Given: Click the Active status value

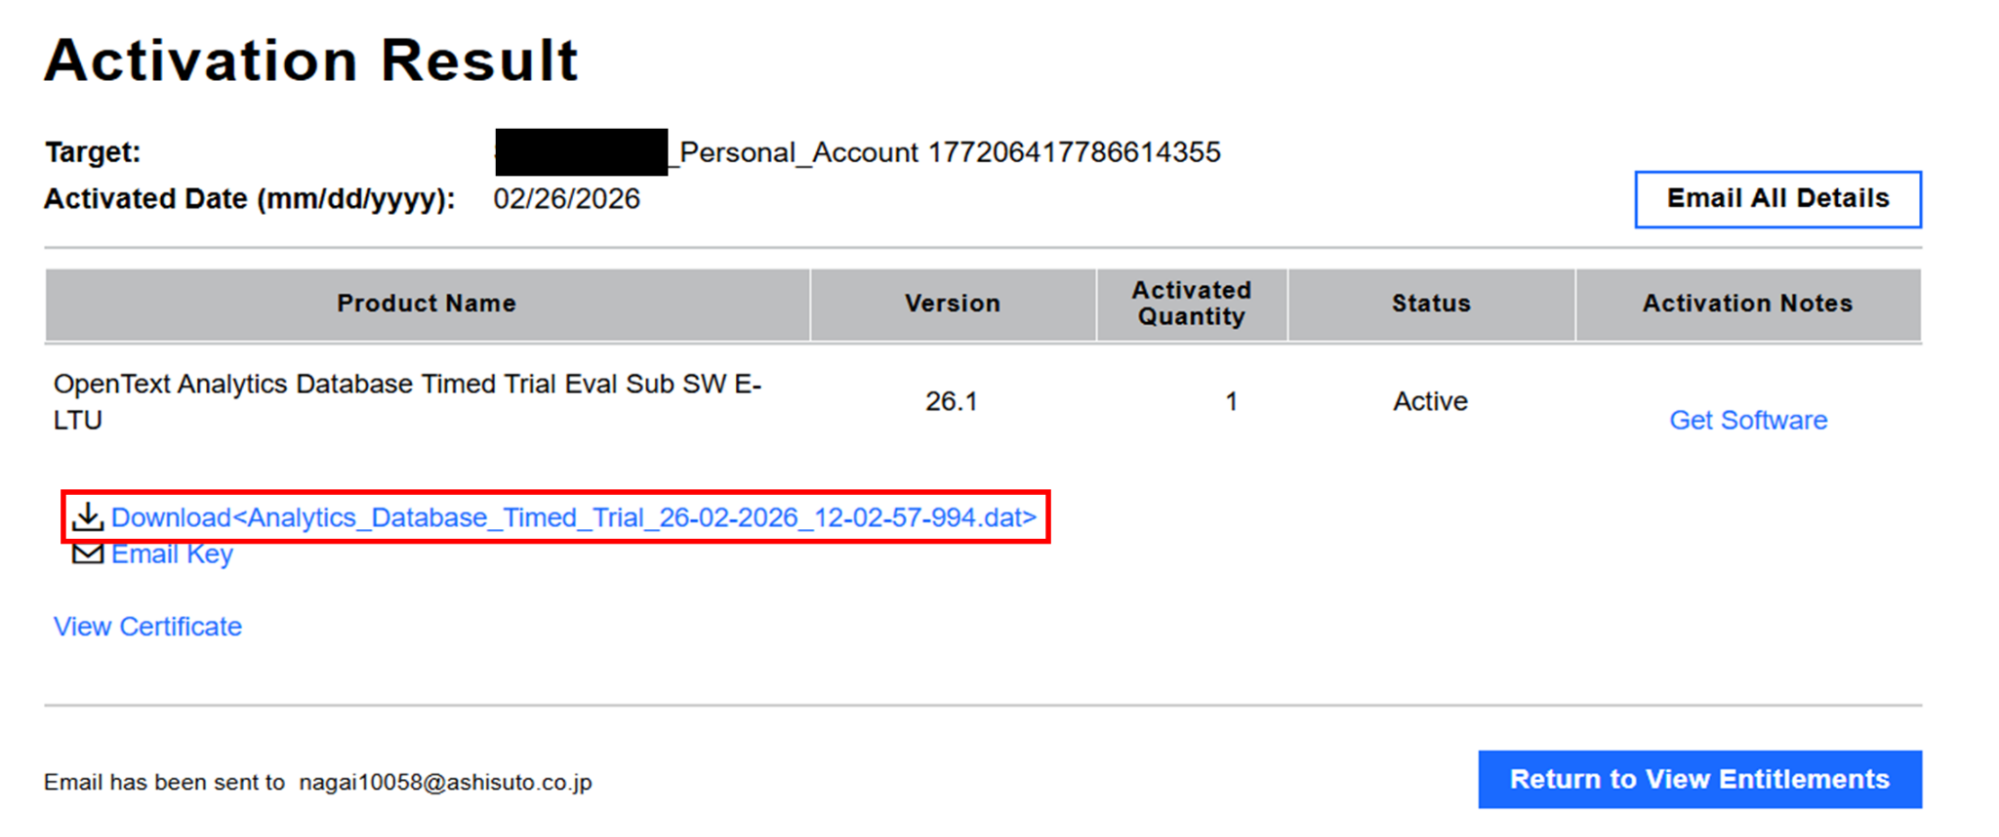Looking at the screenshot, I should coord(1430,401).
